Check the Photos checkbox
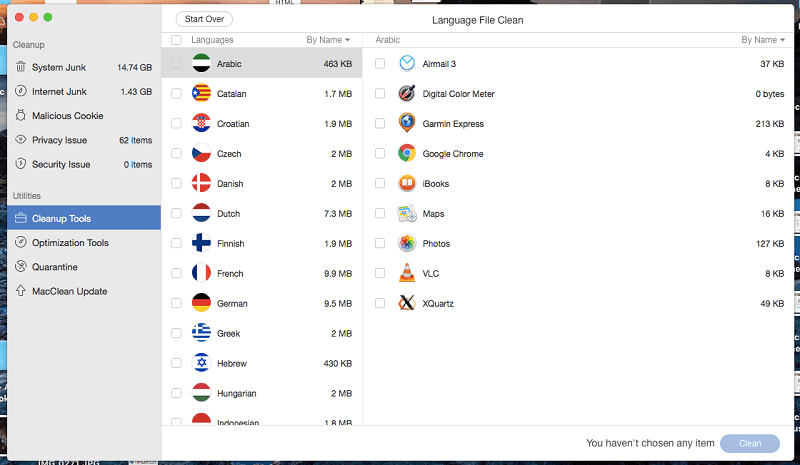 click(380, 243)
